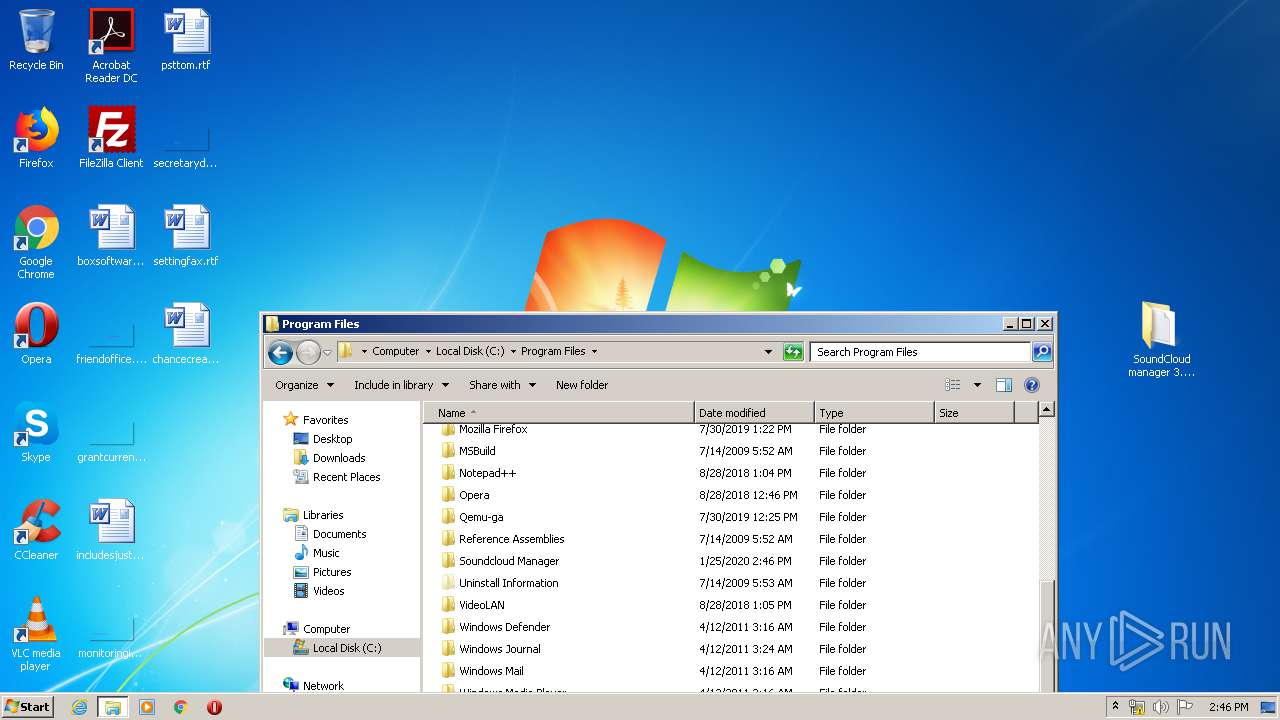Select Network in navigation pane
This screenshot has height=720, width=1280.
pos(323,686)
